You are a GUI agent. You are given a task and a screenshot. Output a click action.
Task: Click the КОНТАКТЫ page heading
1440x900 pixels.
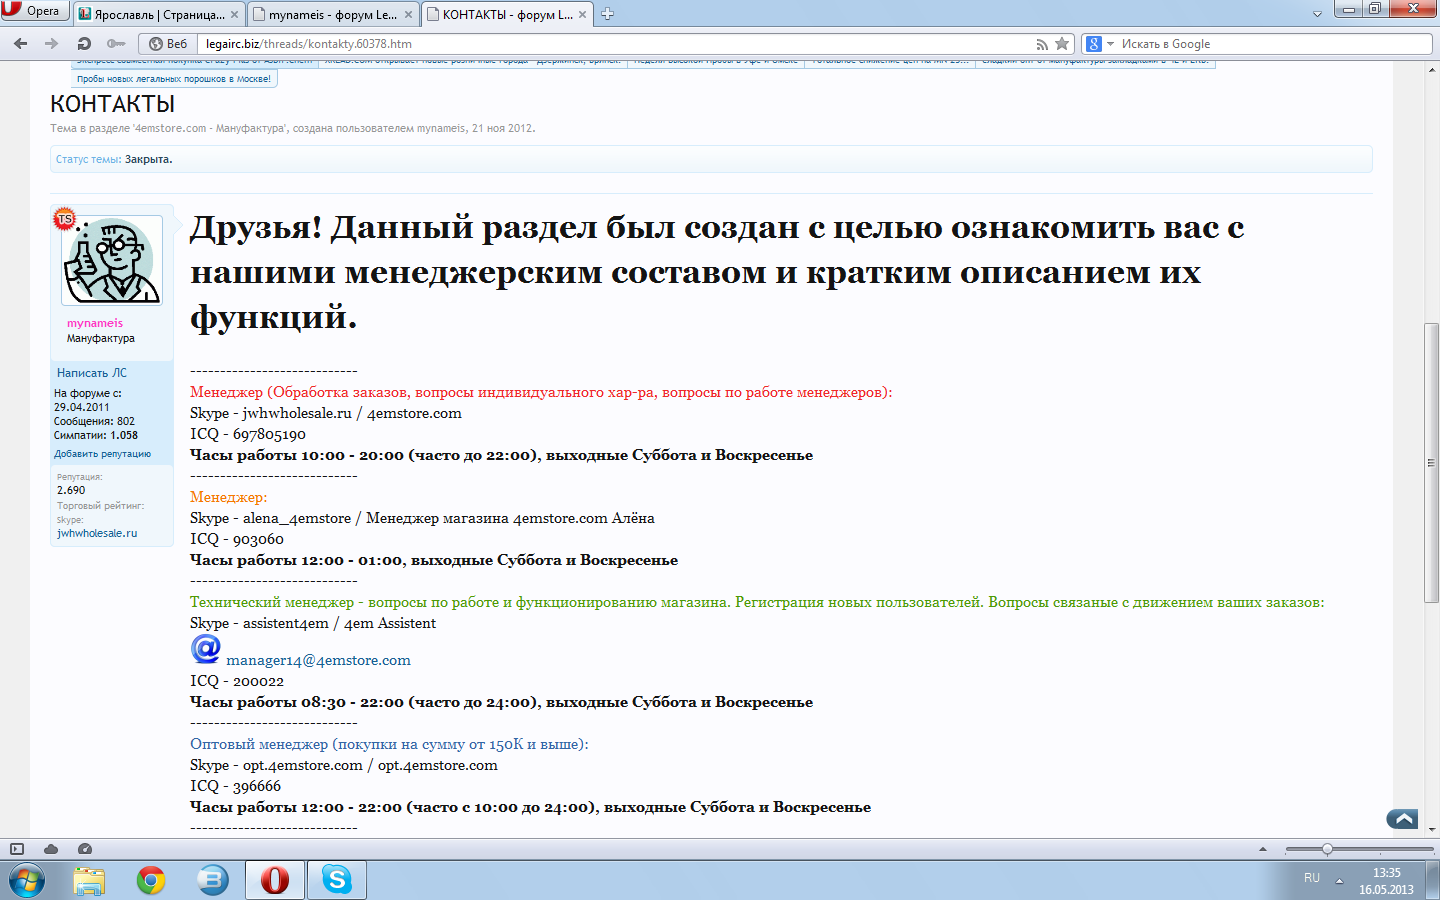click(x=113, y=104)
